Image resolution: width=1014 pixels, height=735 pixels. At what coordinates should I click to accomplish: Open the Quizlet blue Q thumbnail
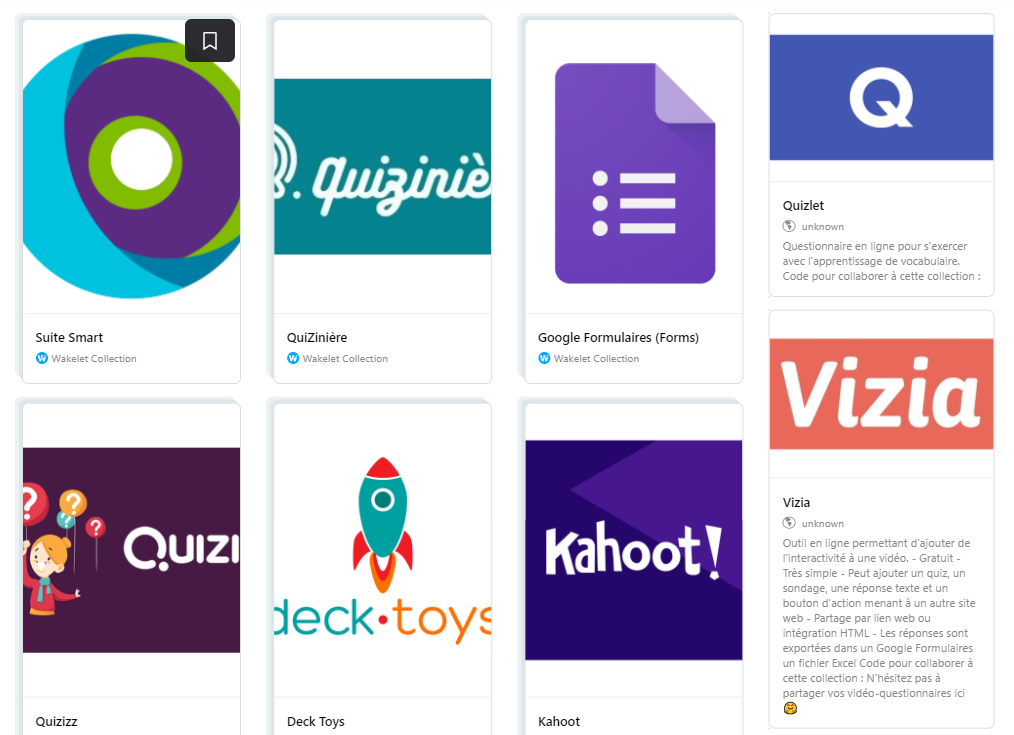click(881, 98)
